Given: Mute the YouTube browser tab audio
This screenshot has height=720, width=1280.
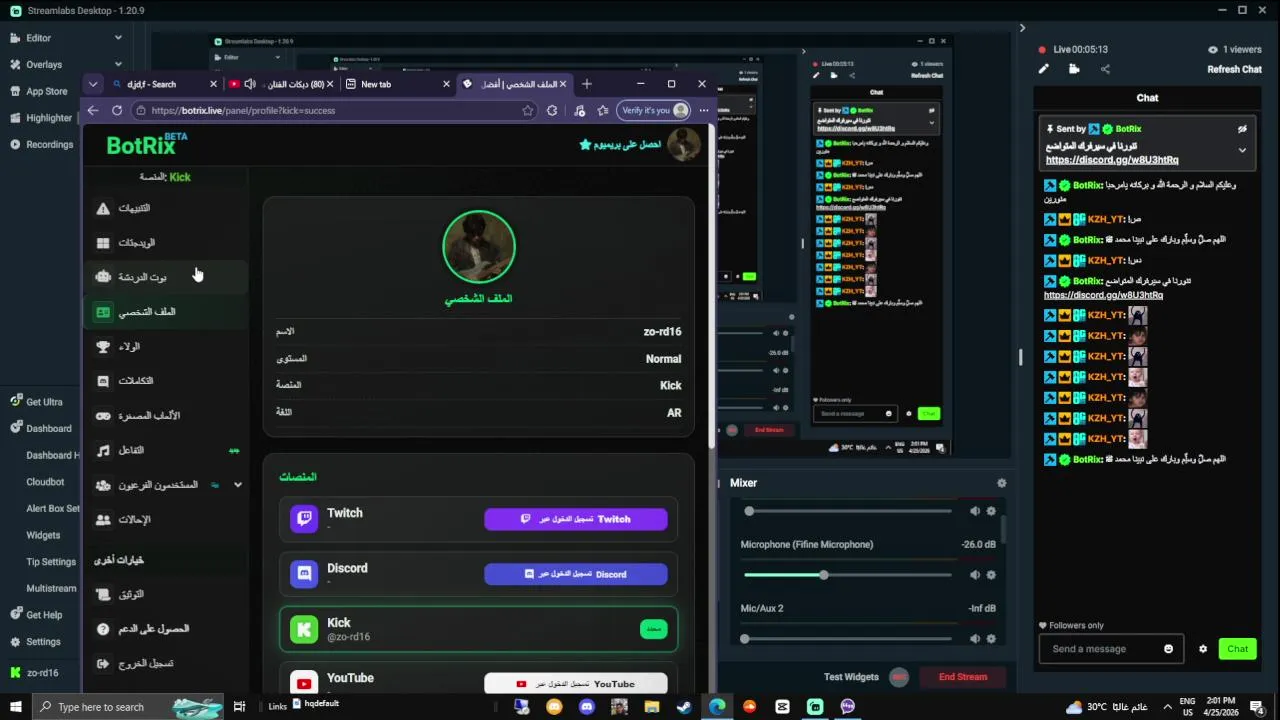Looking at the screenshot, I should (250, 84).
